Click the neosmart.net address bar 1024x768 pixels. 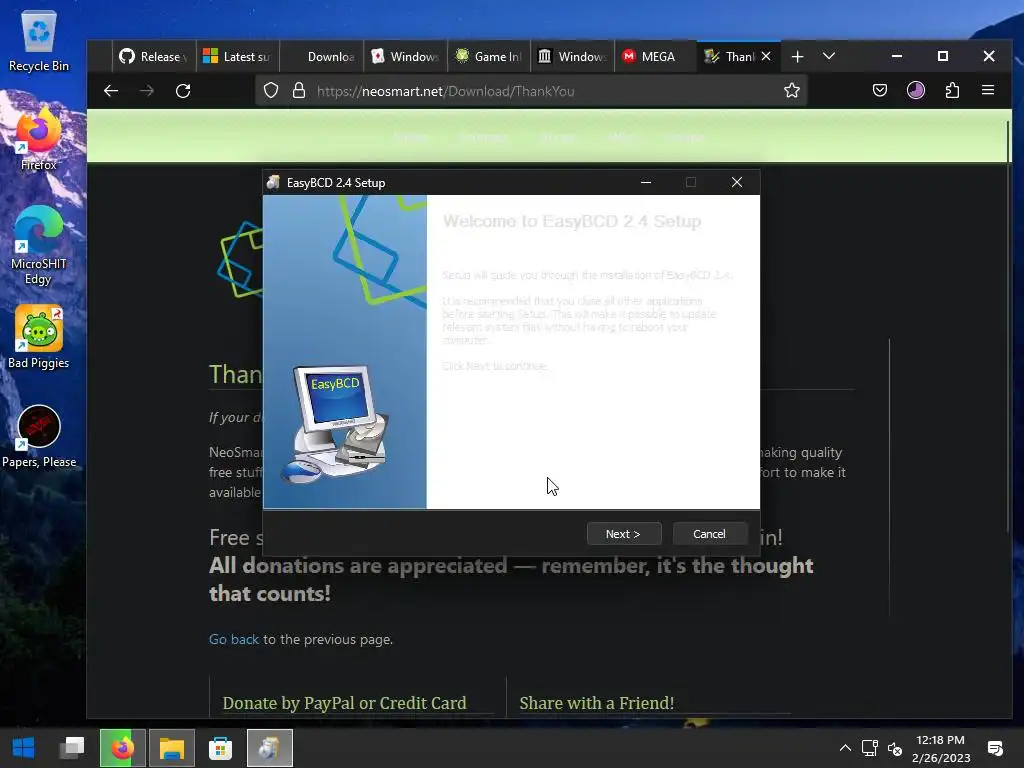click(x=532, y=91)
